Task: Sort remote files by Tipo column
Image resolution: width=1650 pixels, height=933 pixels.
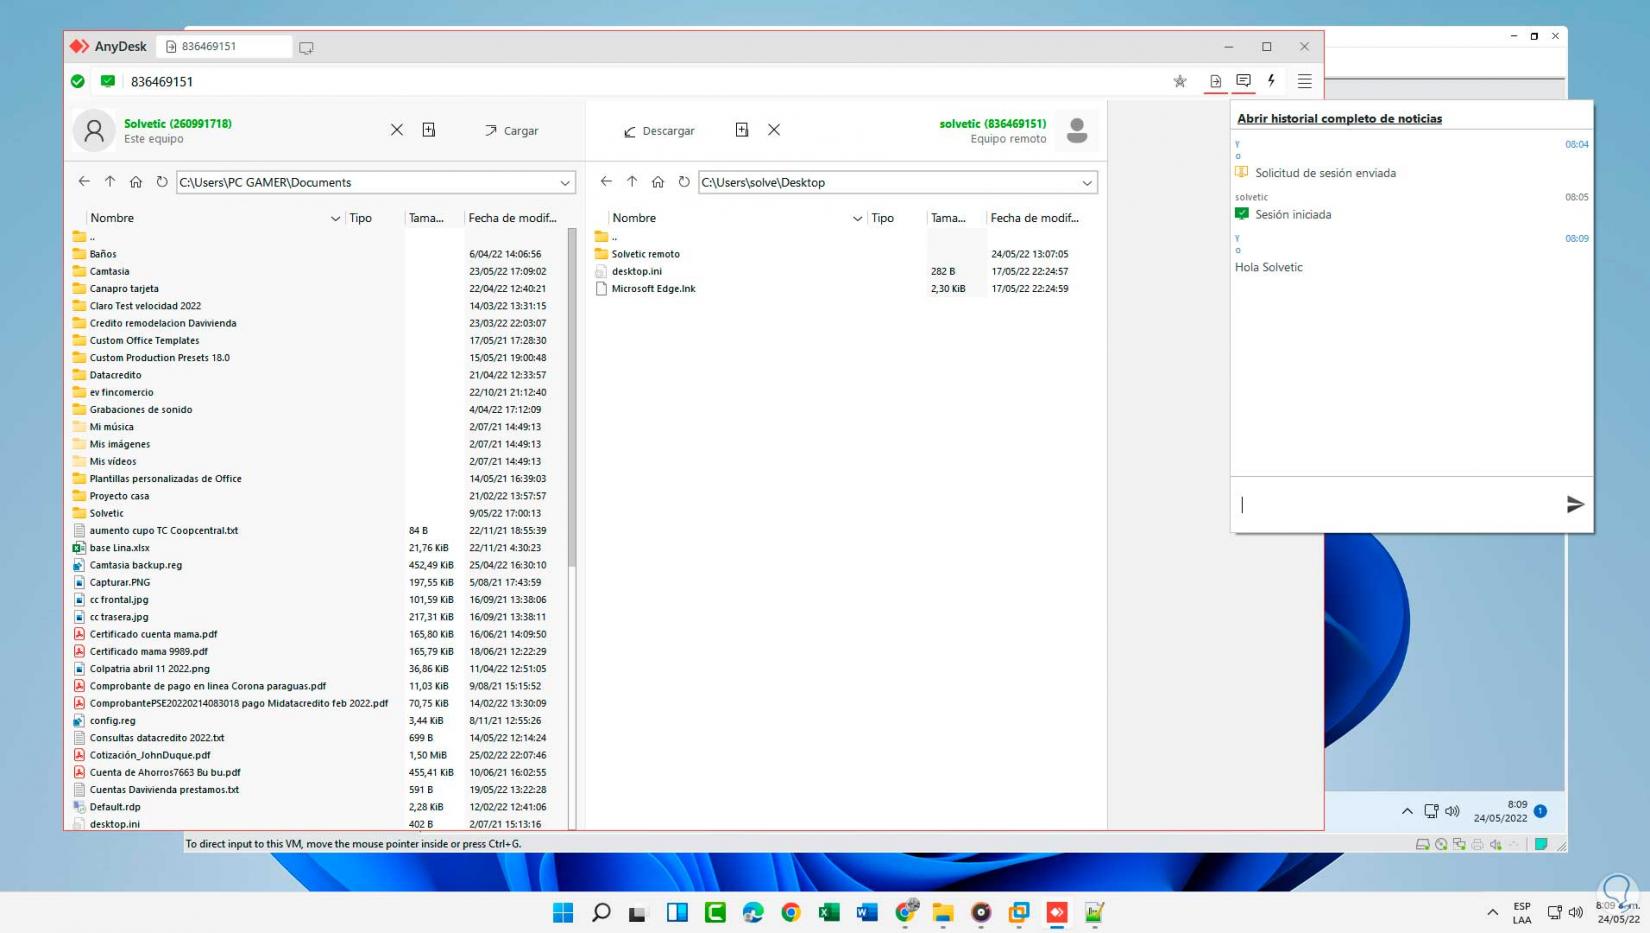Action: [x=883, y=218]
